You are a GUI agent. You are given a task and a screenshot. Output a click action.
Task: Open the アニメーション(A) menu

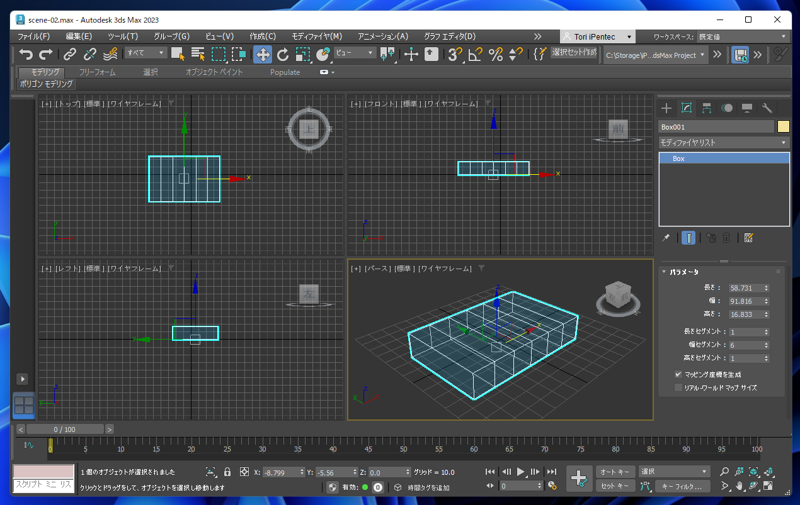(383, 37)
